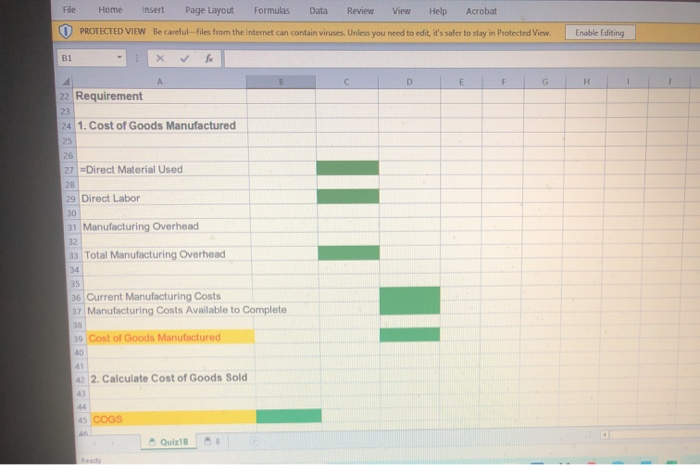Screen dimensions: 700x465
Task: Select column G header
Action: coord(545,82)
